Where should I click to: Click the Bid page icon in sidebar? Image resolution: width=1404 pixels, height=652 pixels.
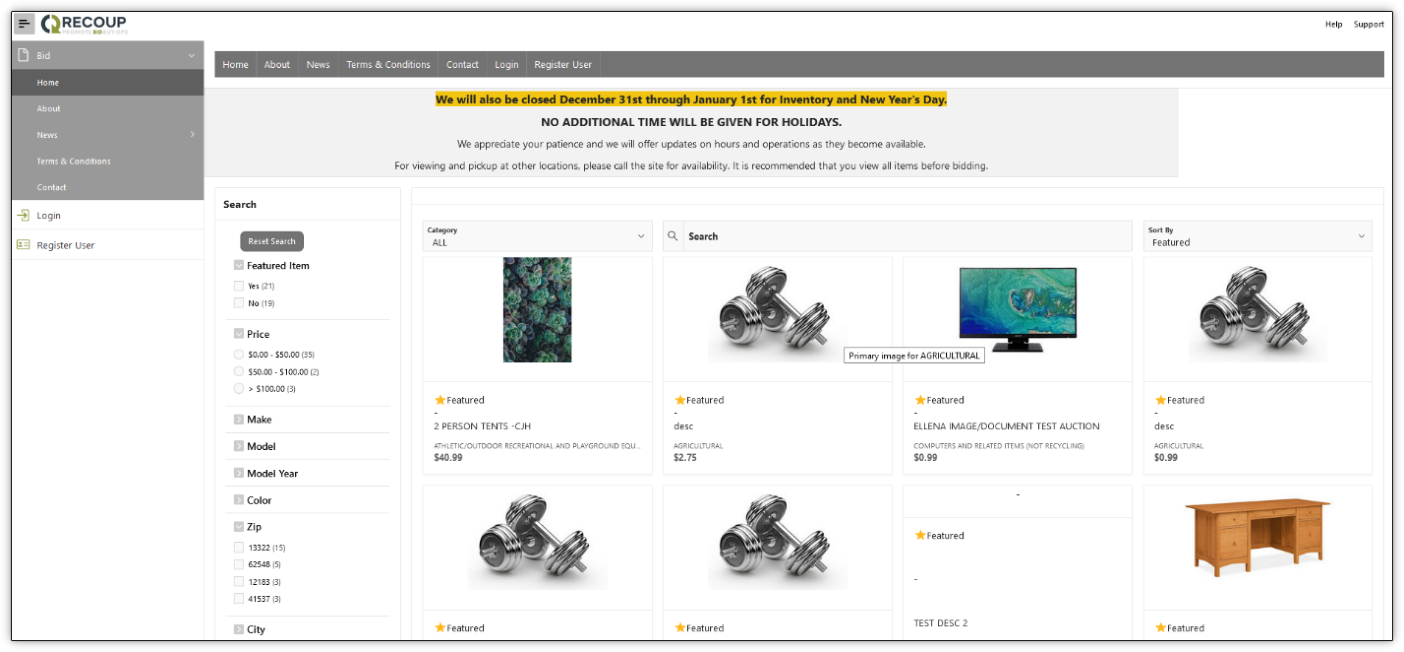tap(23, 56)
